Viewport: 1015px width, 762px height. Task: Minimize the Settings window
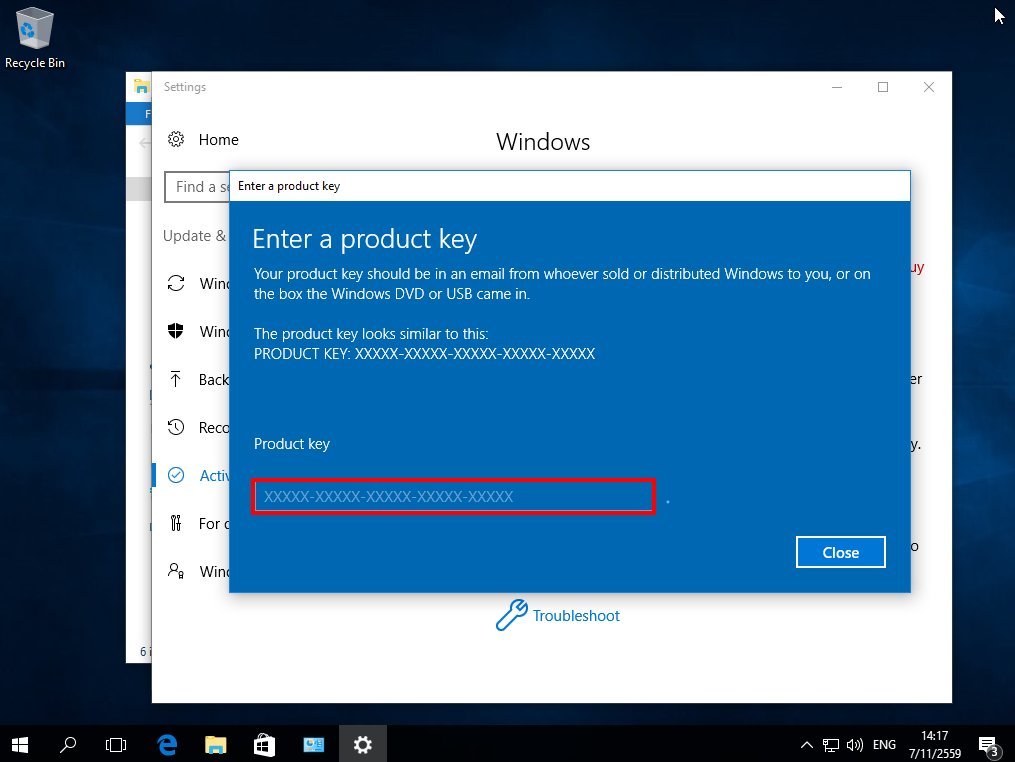(837, 87)
